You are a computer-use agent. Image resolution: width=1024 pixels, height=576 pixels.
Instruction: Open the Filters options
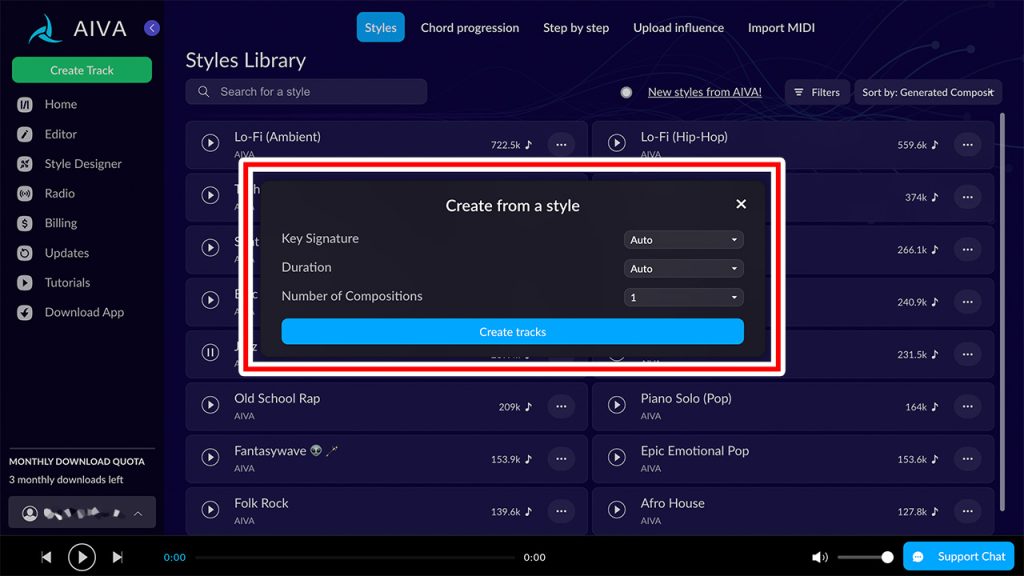tap(817, 92)
